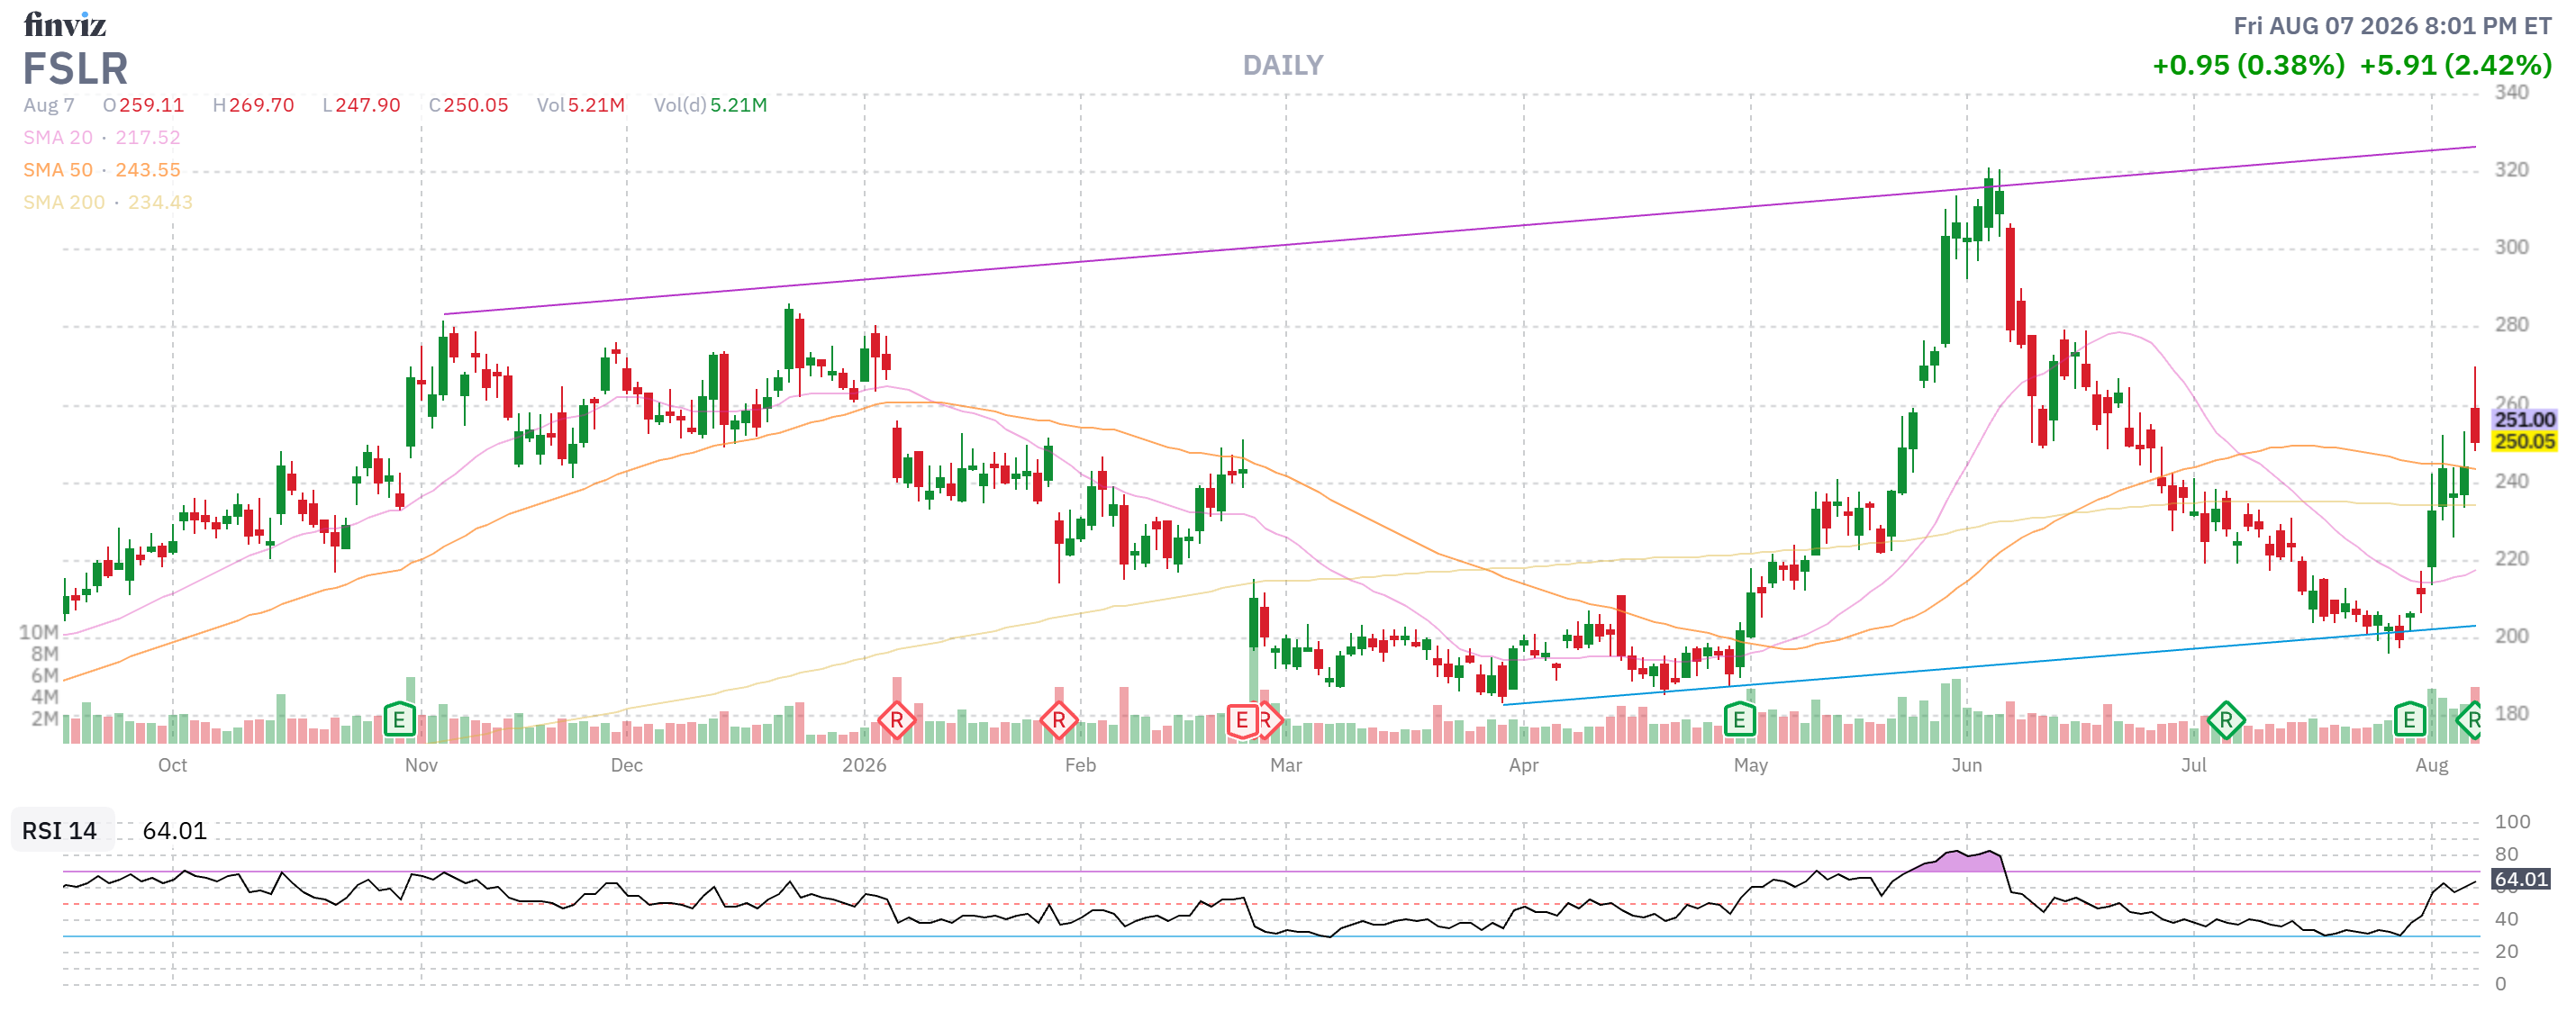Click the Mar label on time axis

point(1285,765)
